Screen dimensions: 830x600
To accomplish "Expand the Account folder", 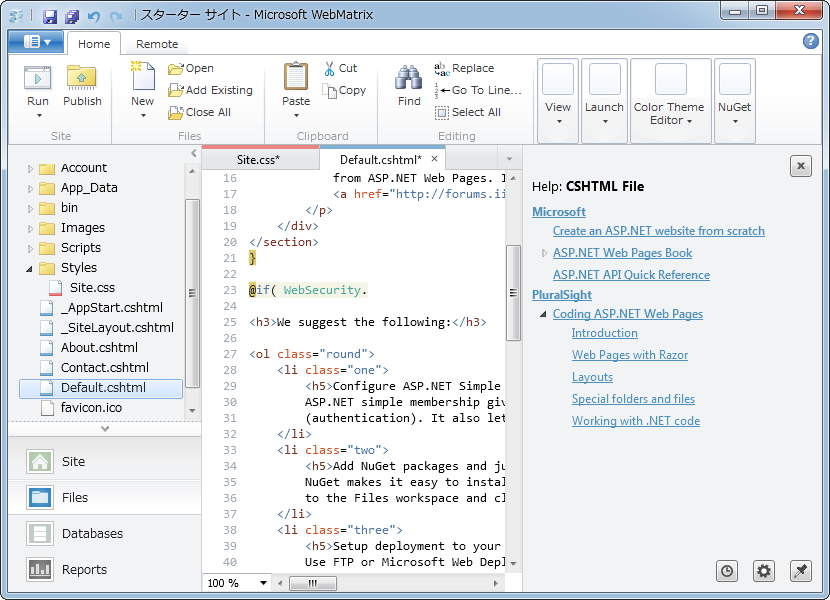I will (31, 169).
